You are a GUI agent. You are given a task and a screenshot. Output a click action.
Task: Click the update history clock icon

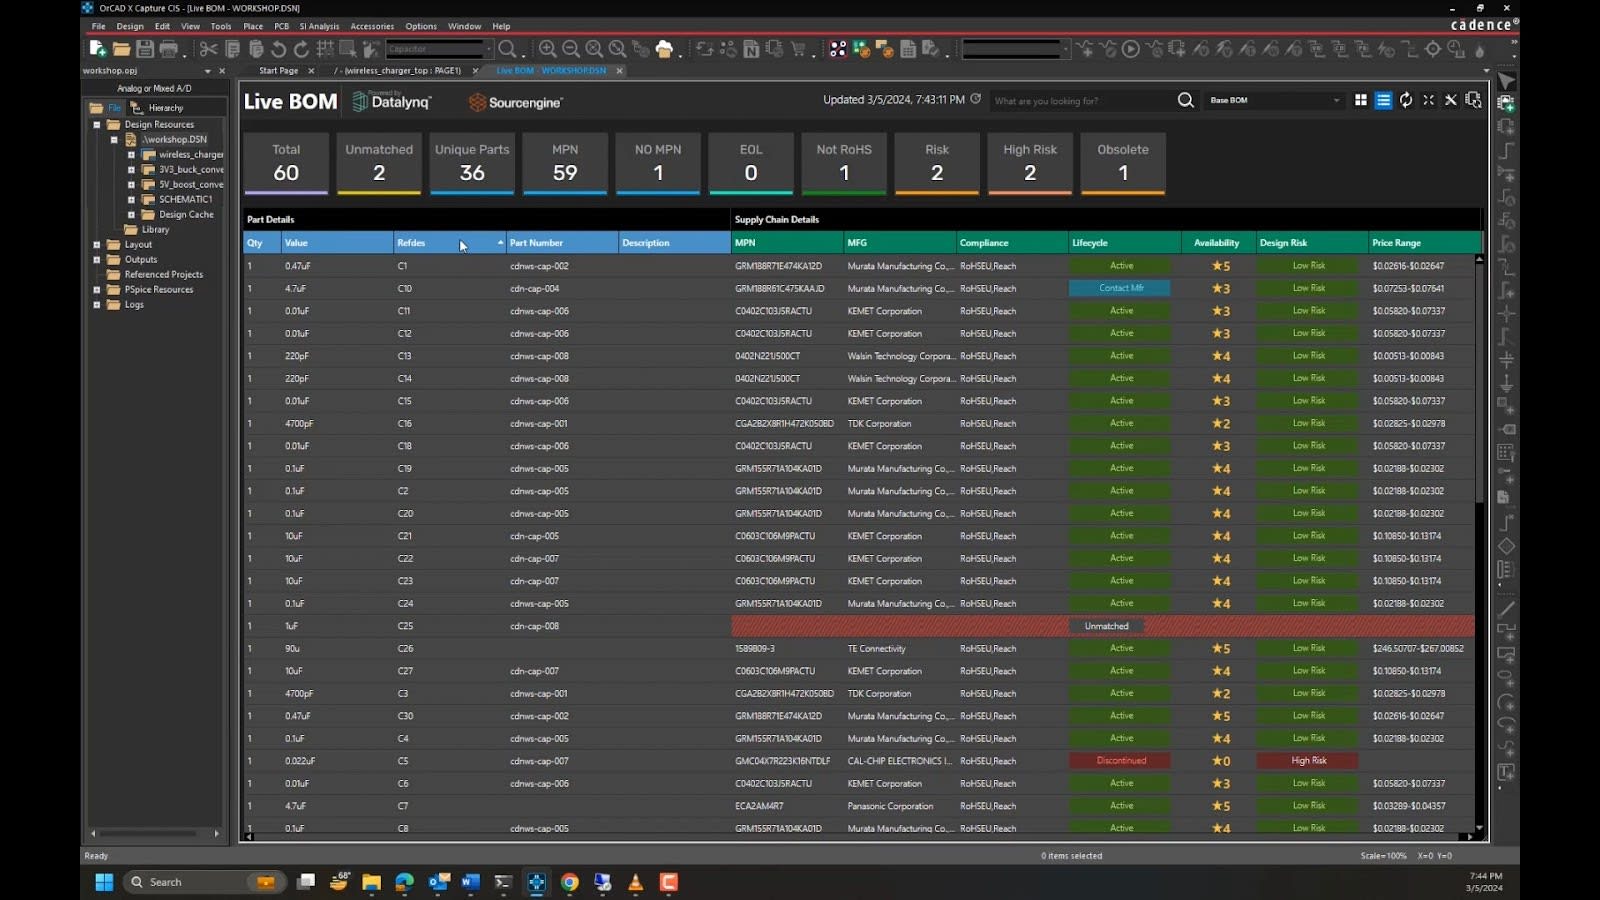[975, 99]
